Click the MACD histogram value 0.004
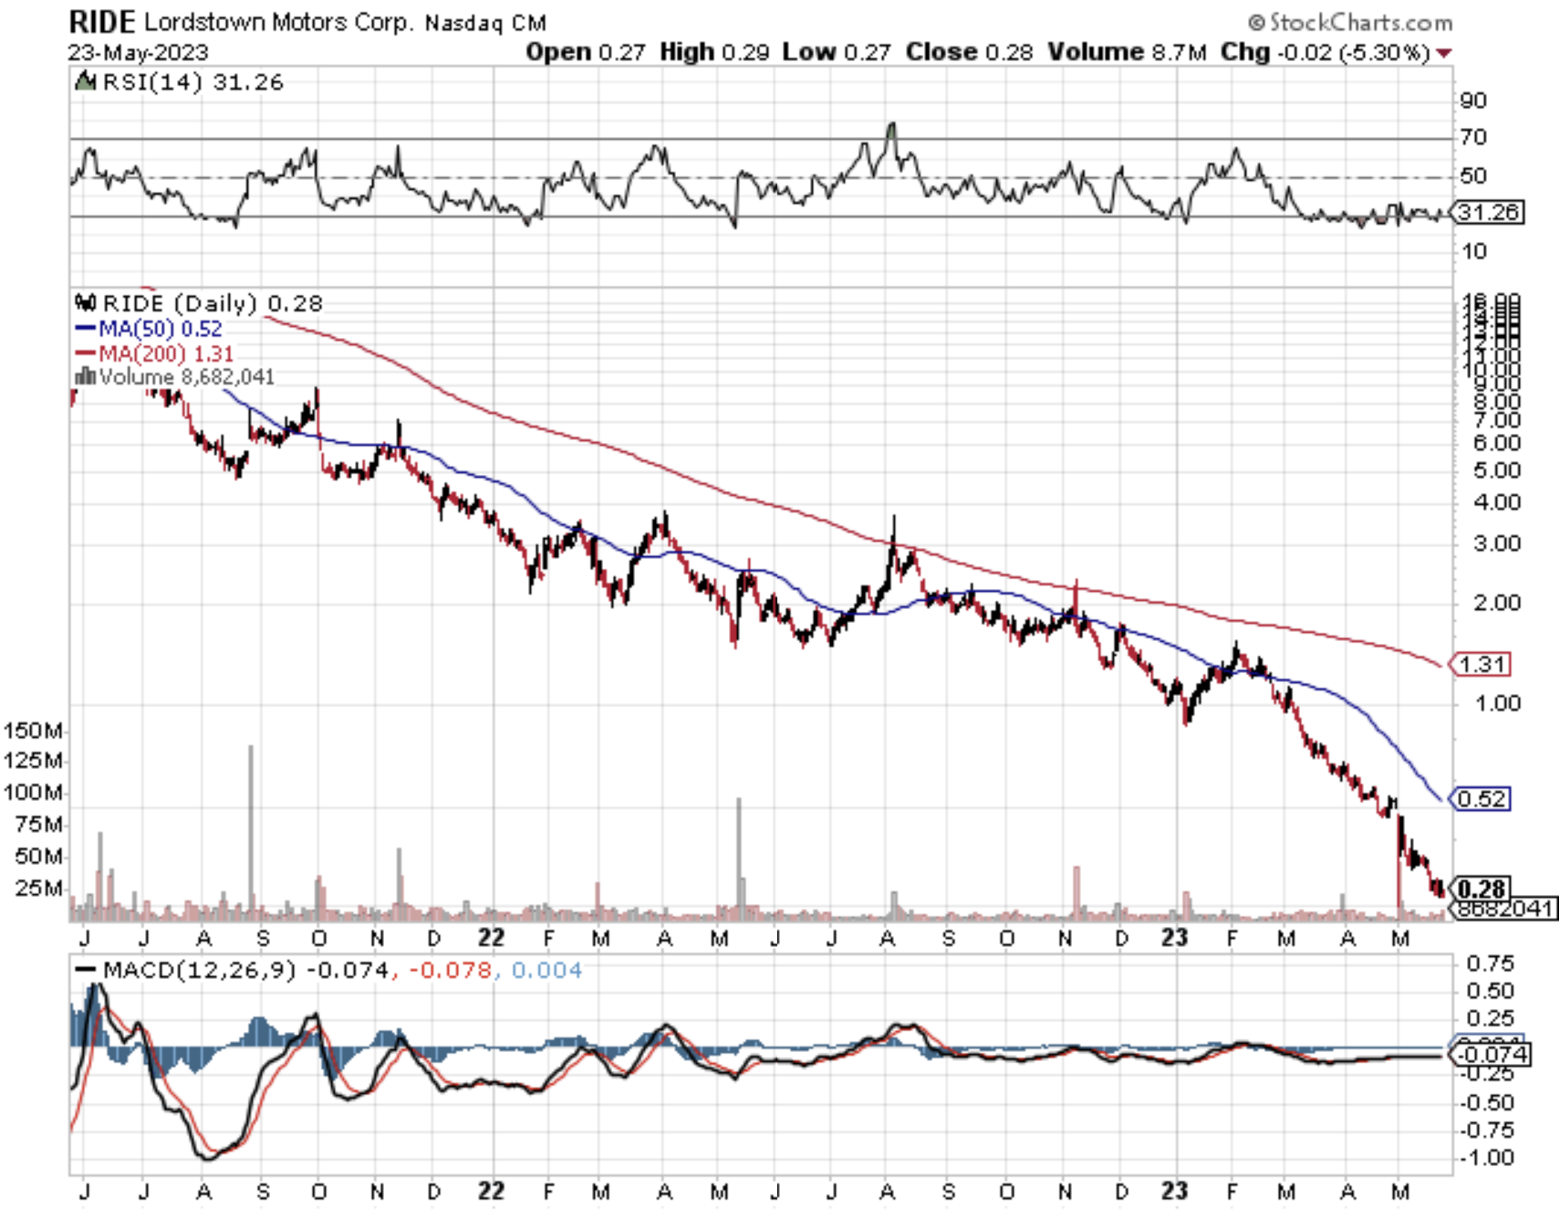This screenshot has width=1560, height=1210. (x=546, y=970)
